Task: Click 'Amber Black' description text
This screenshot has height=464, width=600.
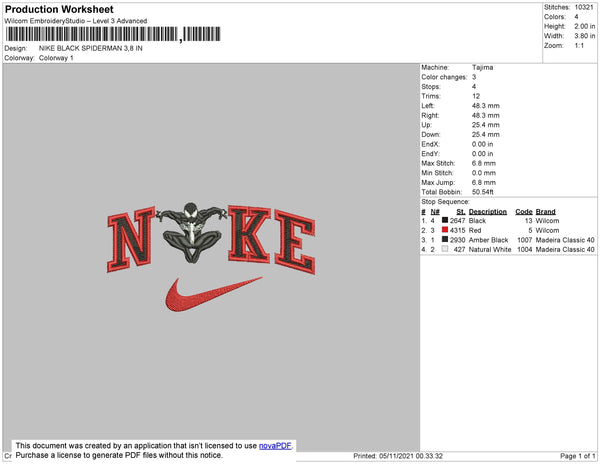Action: [488, 240]
